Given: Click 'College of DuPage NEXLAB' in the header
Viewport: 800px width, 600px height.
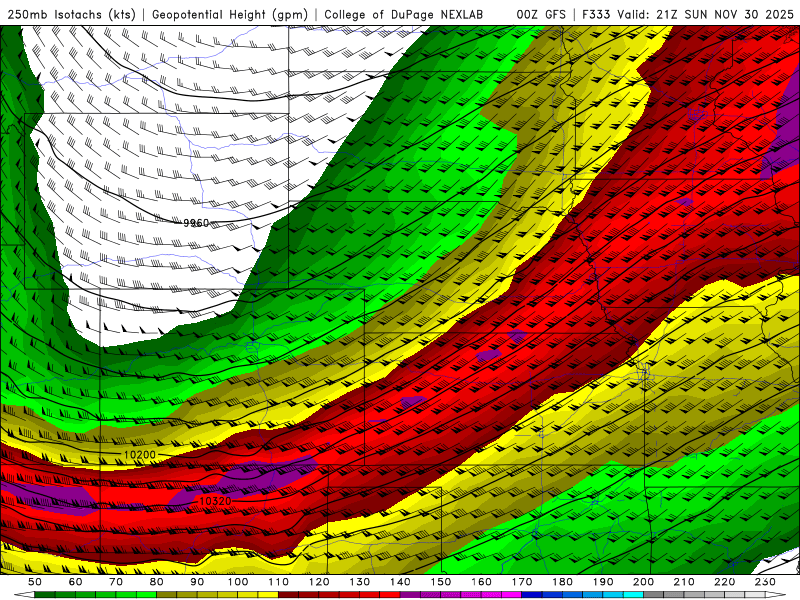Looking at the screenshot, I should click(x=404, y=14).
